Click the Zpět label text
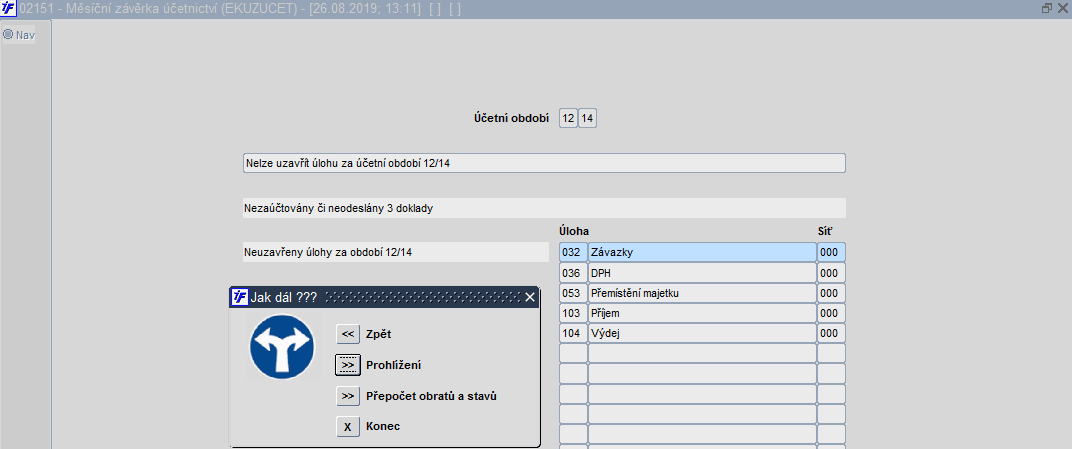Image resolution: width=1072 pixels, height=449 pixels. (379, 334)
